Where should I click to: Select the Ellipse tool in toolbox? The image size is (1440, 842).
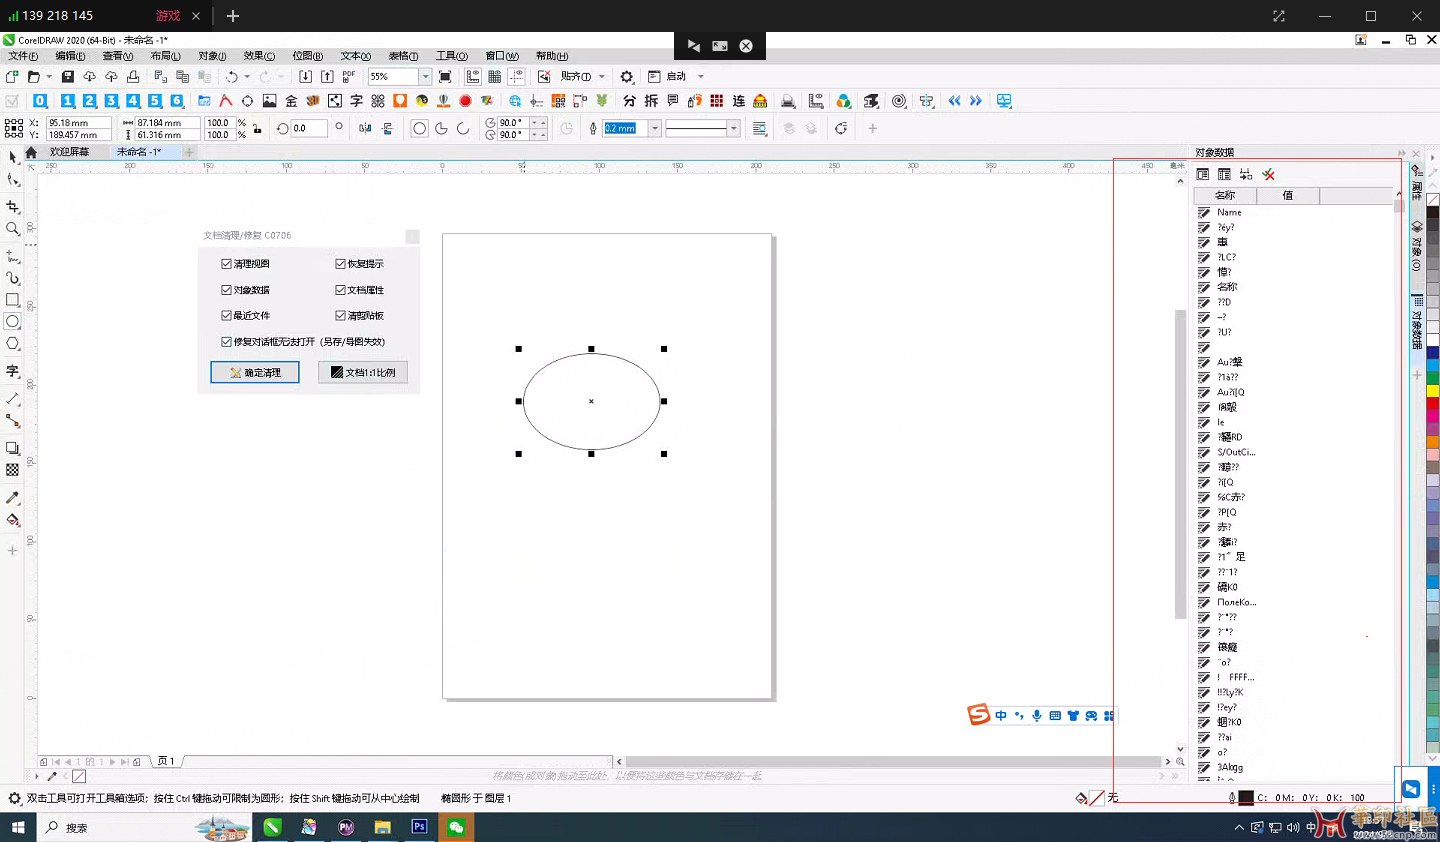[13, 322]
